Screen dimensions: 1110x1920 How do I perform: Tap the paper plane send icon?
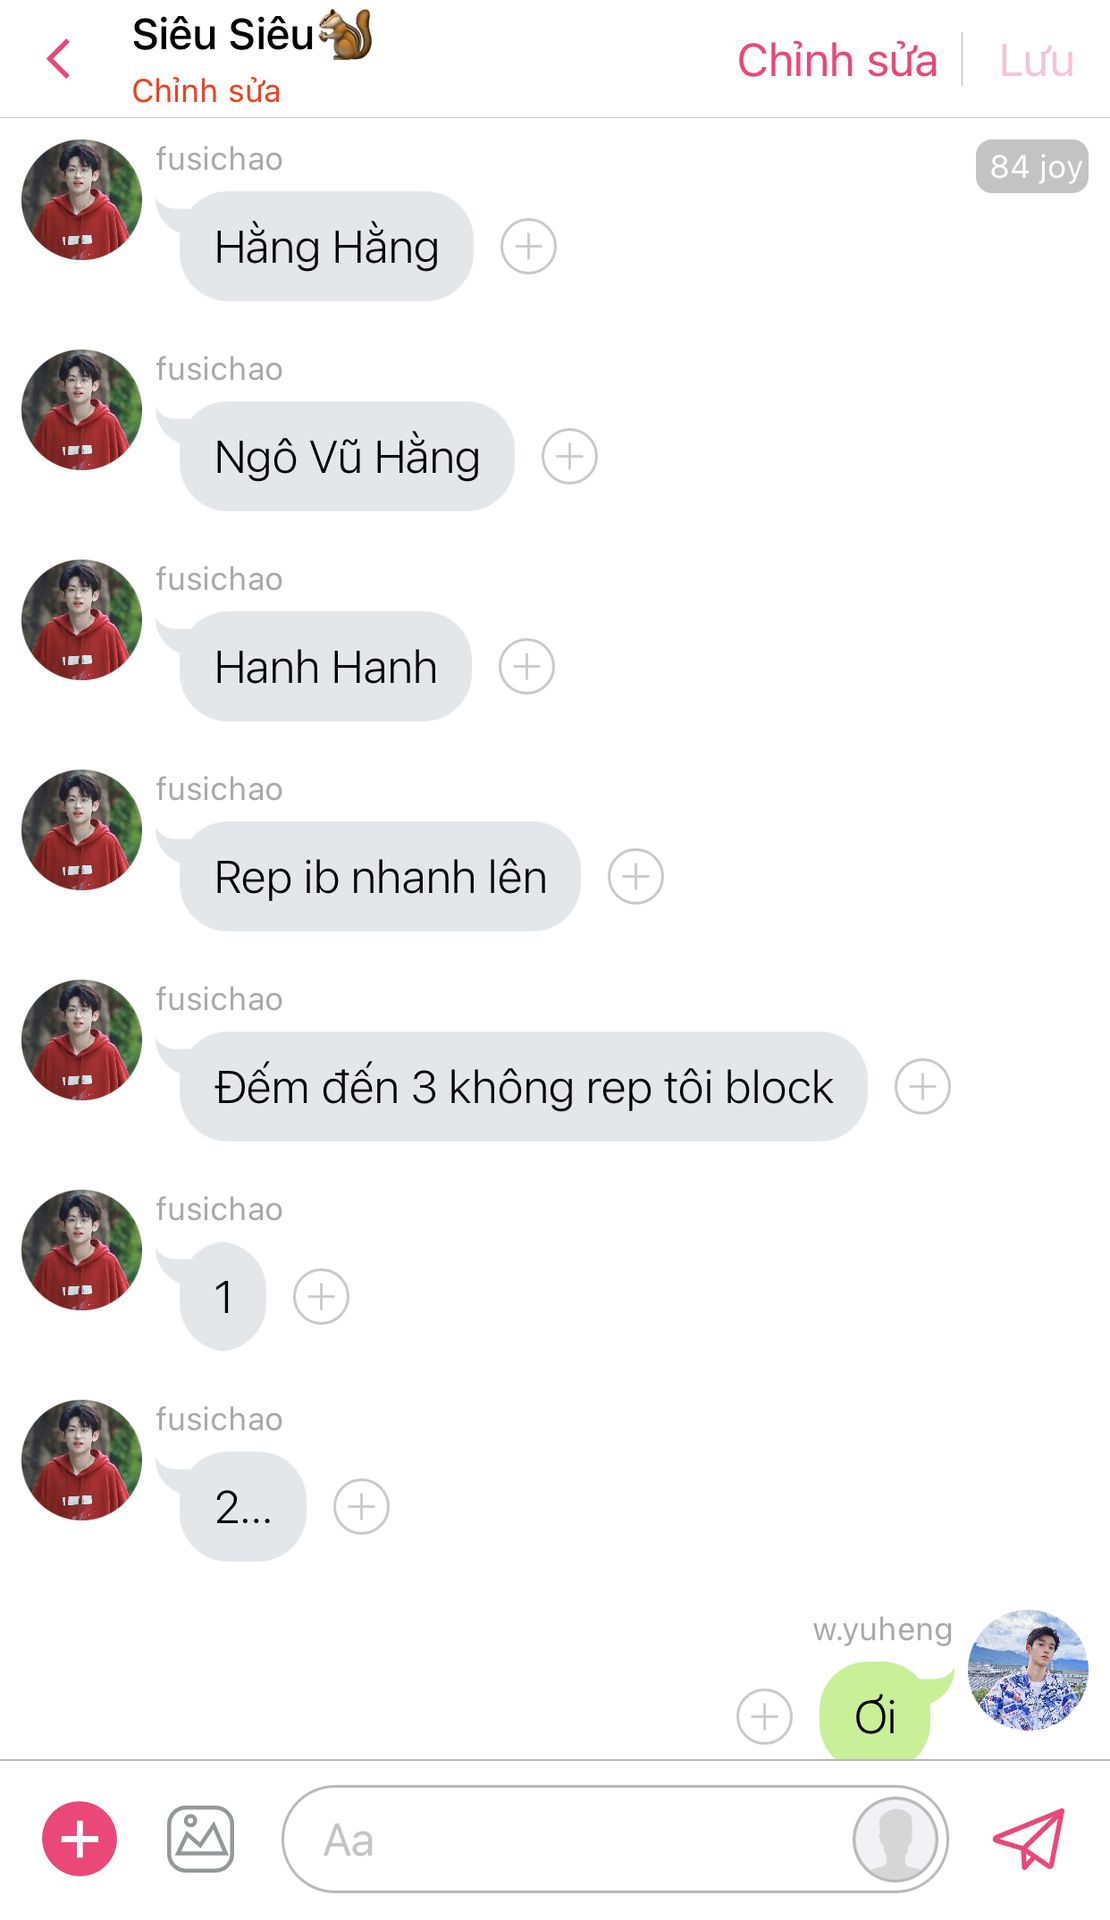click(x=1029, y=1838)
